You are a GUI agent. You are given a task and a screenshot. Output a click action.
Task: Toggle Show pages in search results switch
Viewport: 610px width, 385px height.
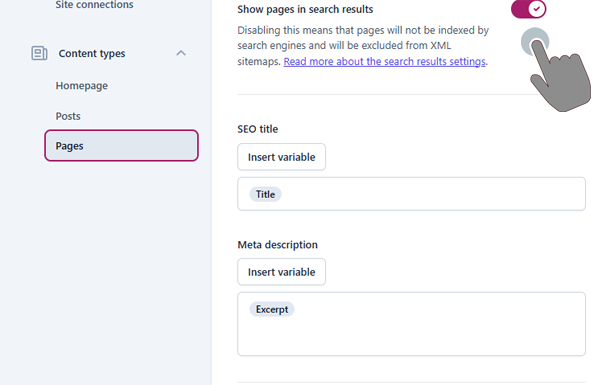coord(528,9)
